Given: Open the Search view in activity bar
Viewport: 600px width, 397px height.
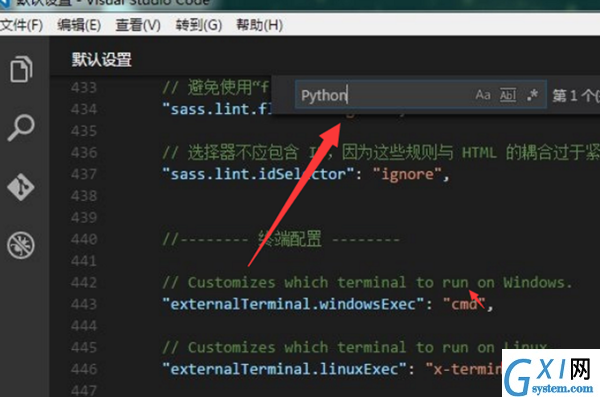Looking at the screenshot, I should point(21,128).
